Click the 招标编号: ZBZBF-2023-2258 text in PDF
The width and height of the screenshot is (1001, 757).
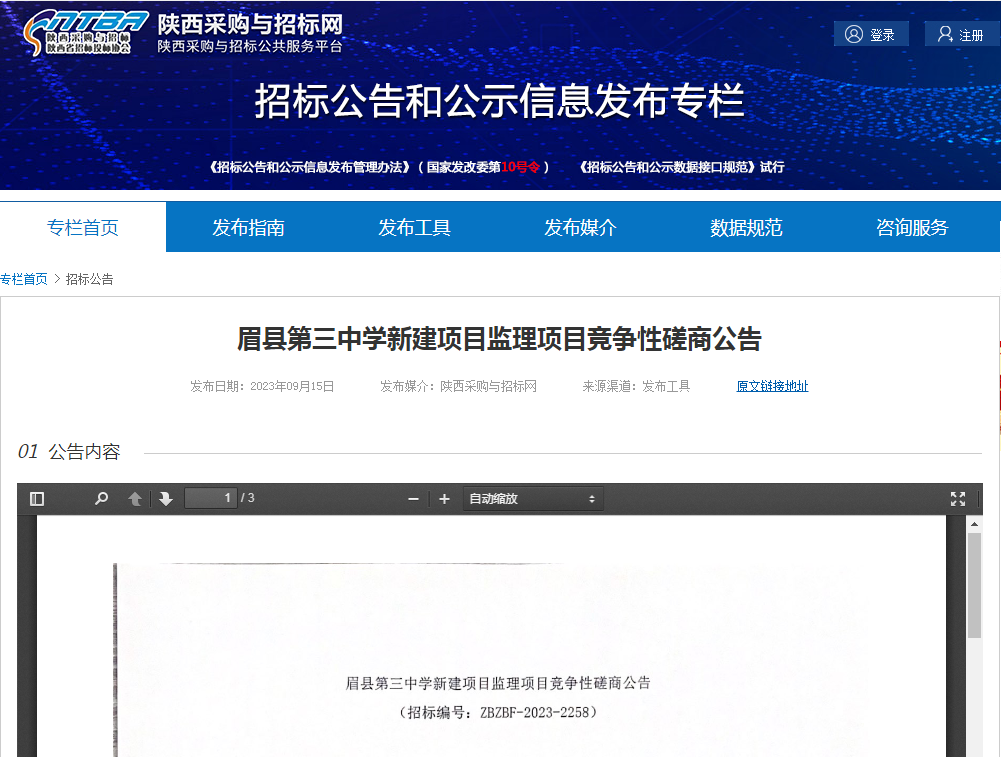coord(497,712)
